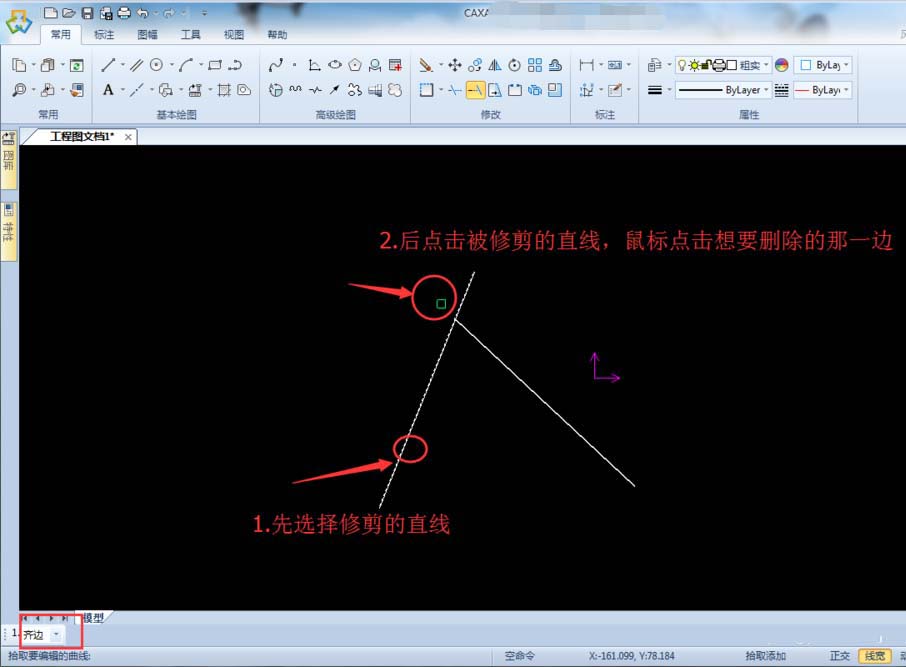
Task: Select the Text tool marked with letter A
Action: pyautogui.click(x=109, y=90)
